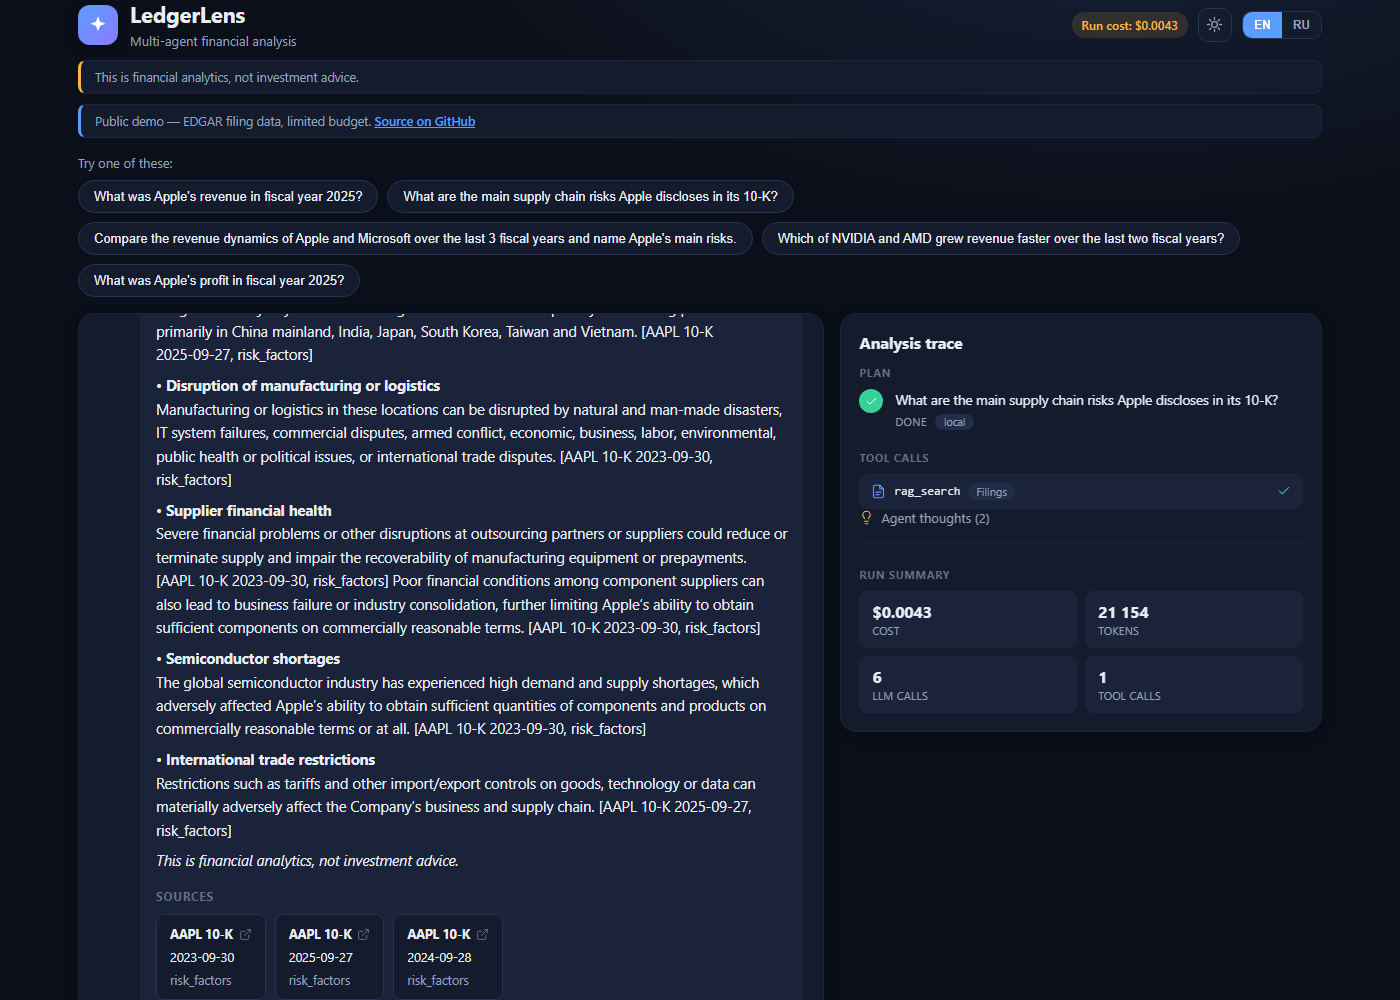Image resolution: width=1400 pixels, height=1000 pixels.
Task: Click the 21 154 TOKENS summary tile
Action: click(1194, 620)
